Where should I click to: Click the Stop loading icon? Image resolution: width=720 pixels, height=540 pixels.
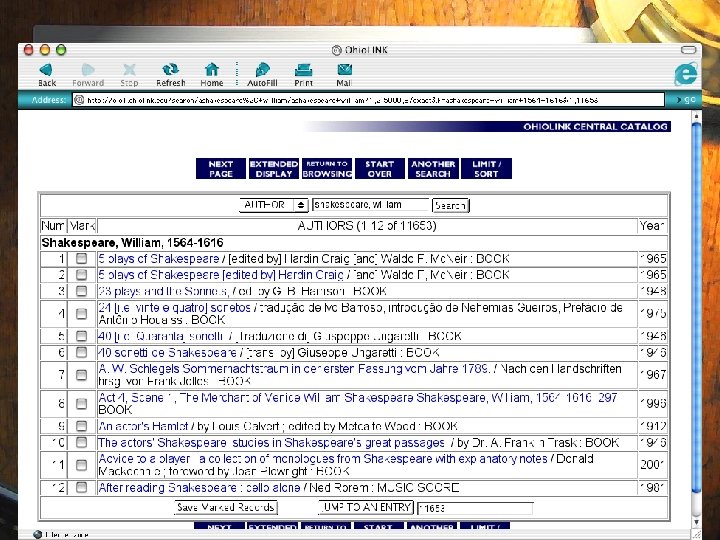(x=129, y=70)
